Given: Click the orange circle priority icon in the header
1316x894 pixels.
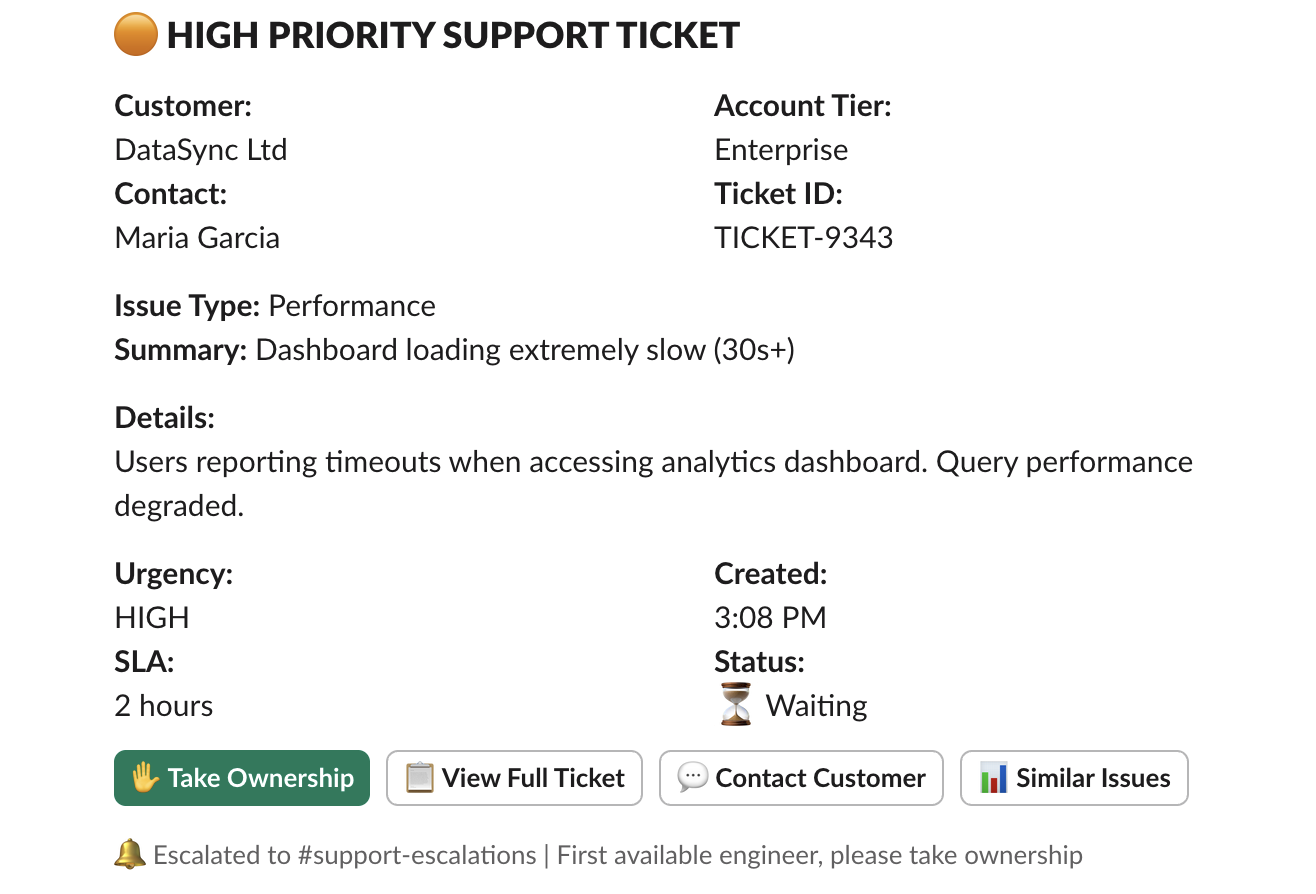Looking at the screenshot, I should coord(136,35).
